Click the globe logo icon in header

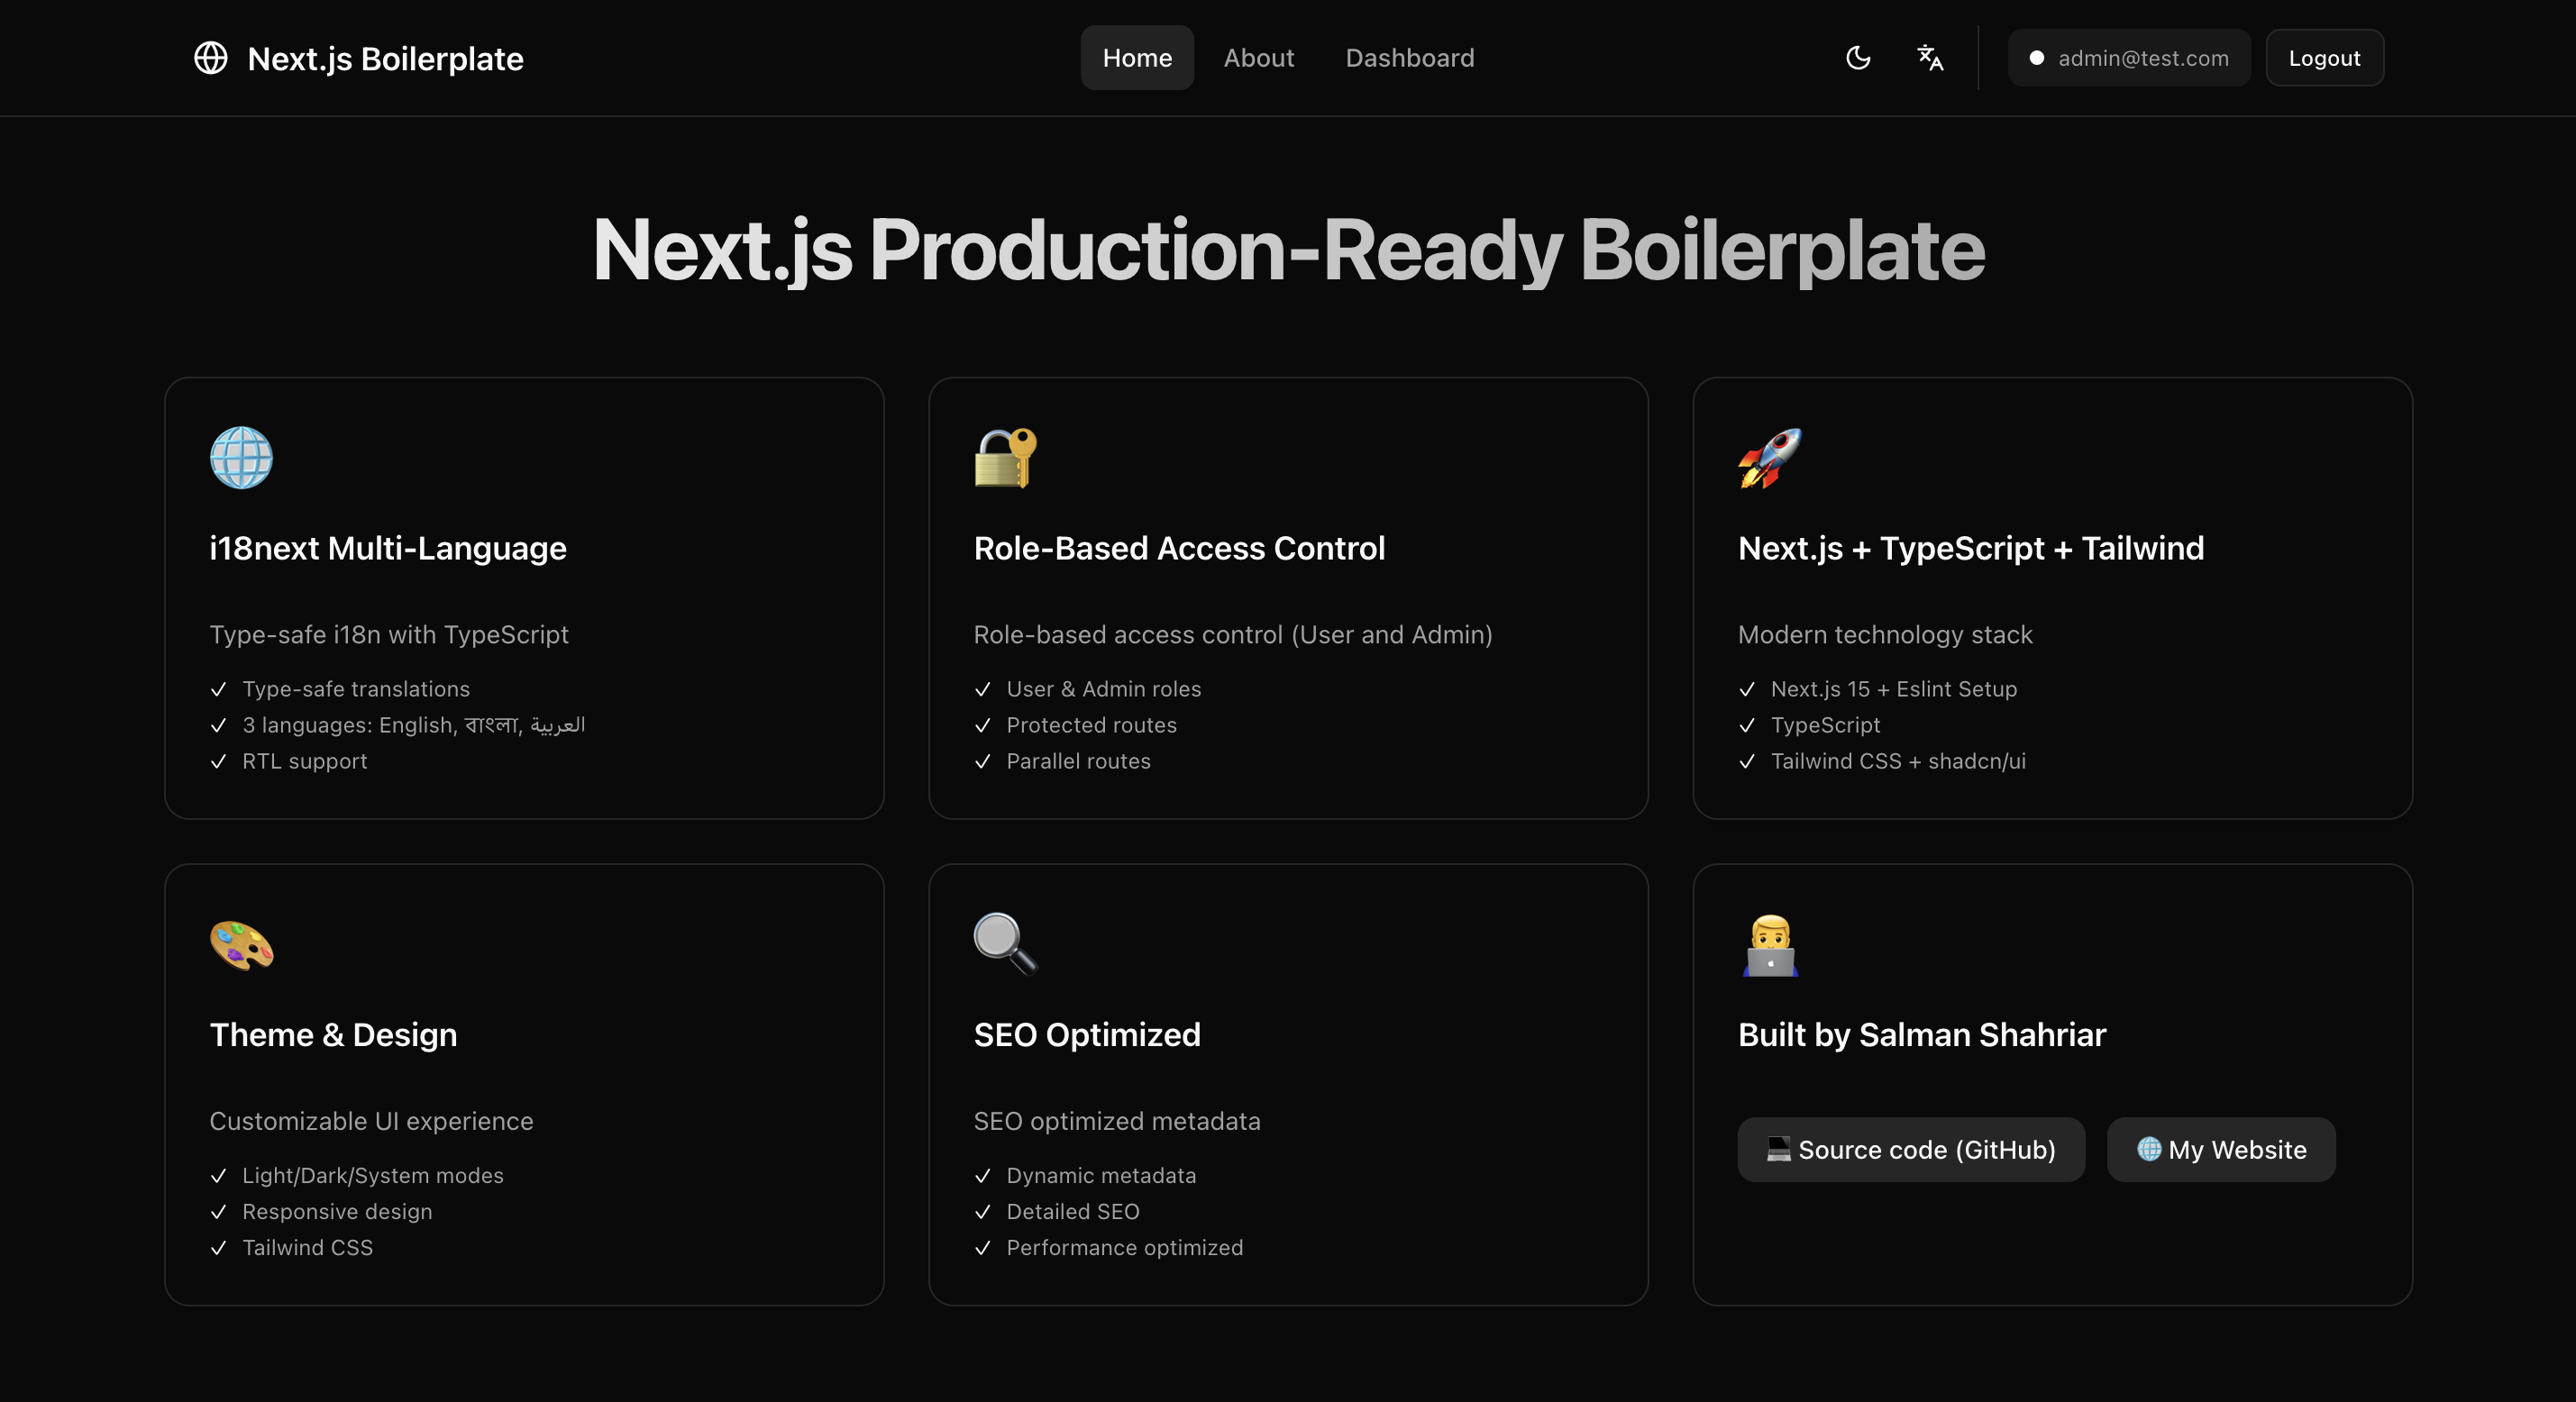click(210, 58)
